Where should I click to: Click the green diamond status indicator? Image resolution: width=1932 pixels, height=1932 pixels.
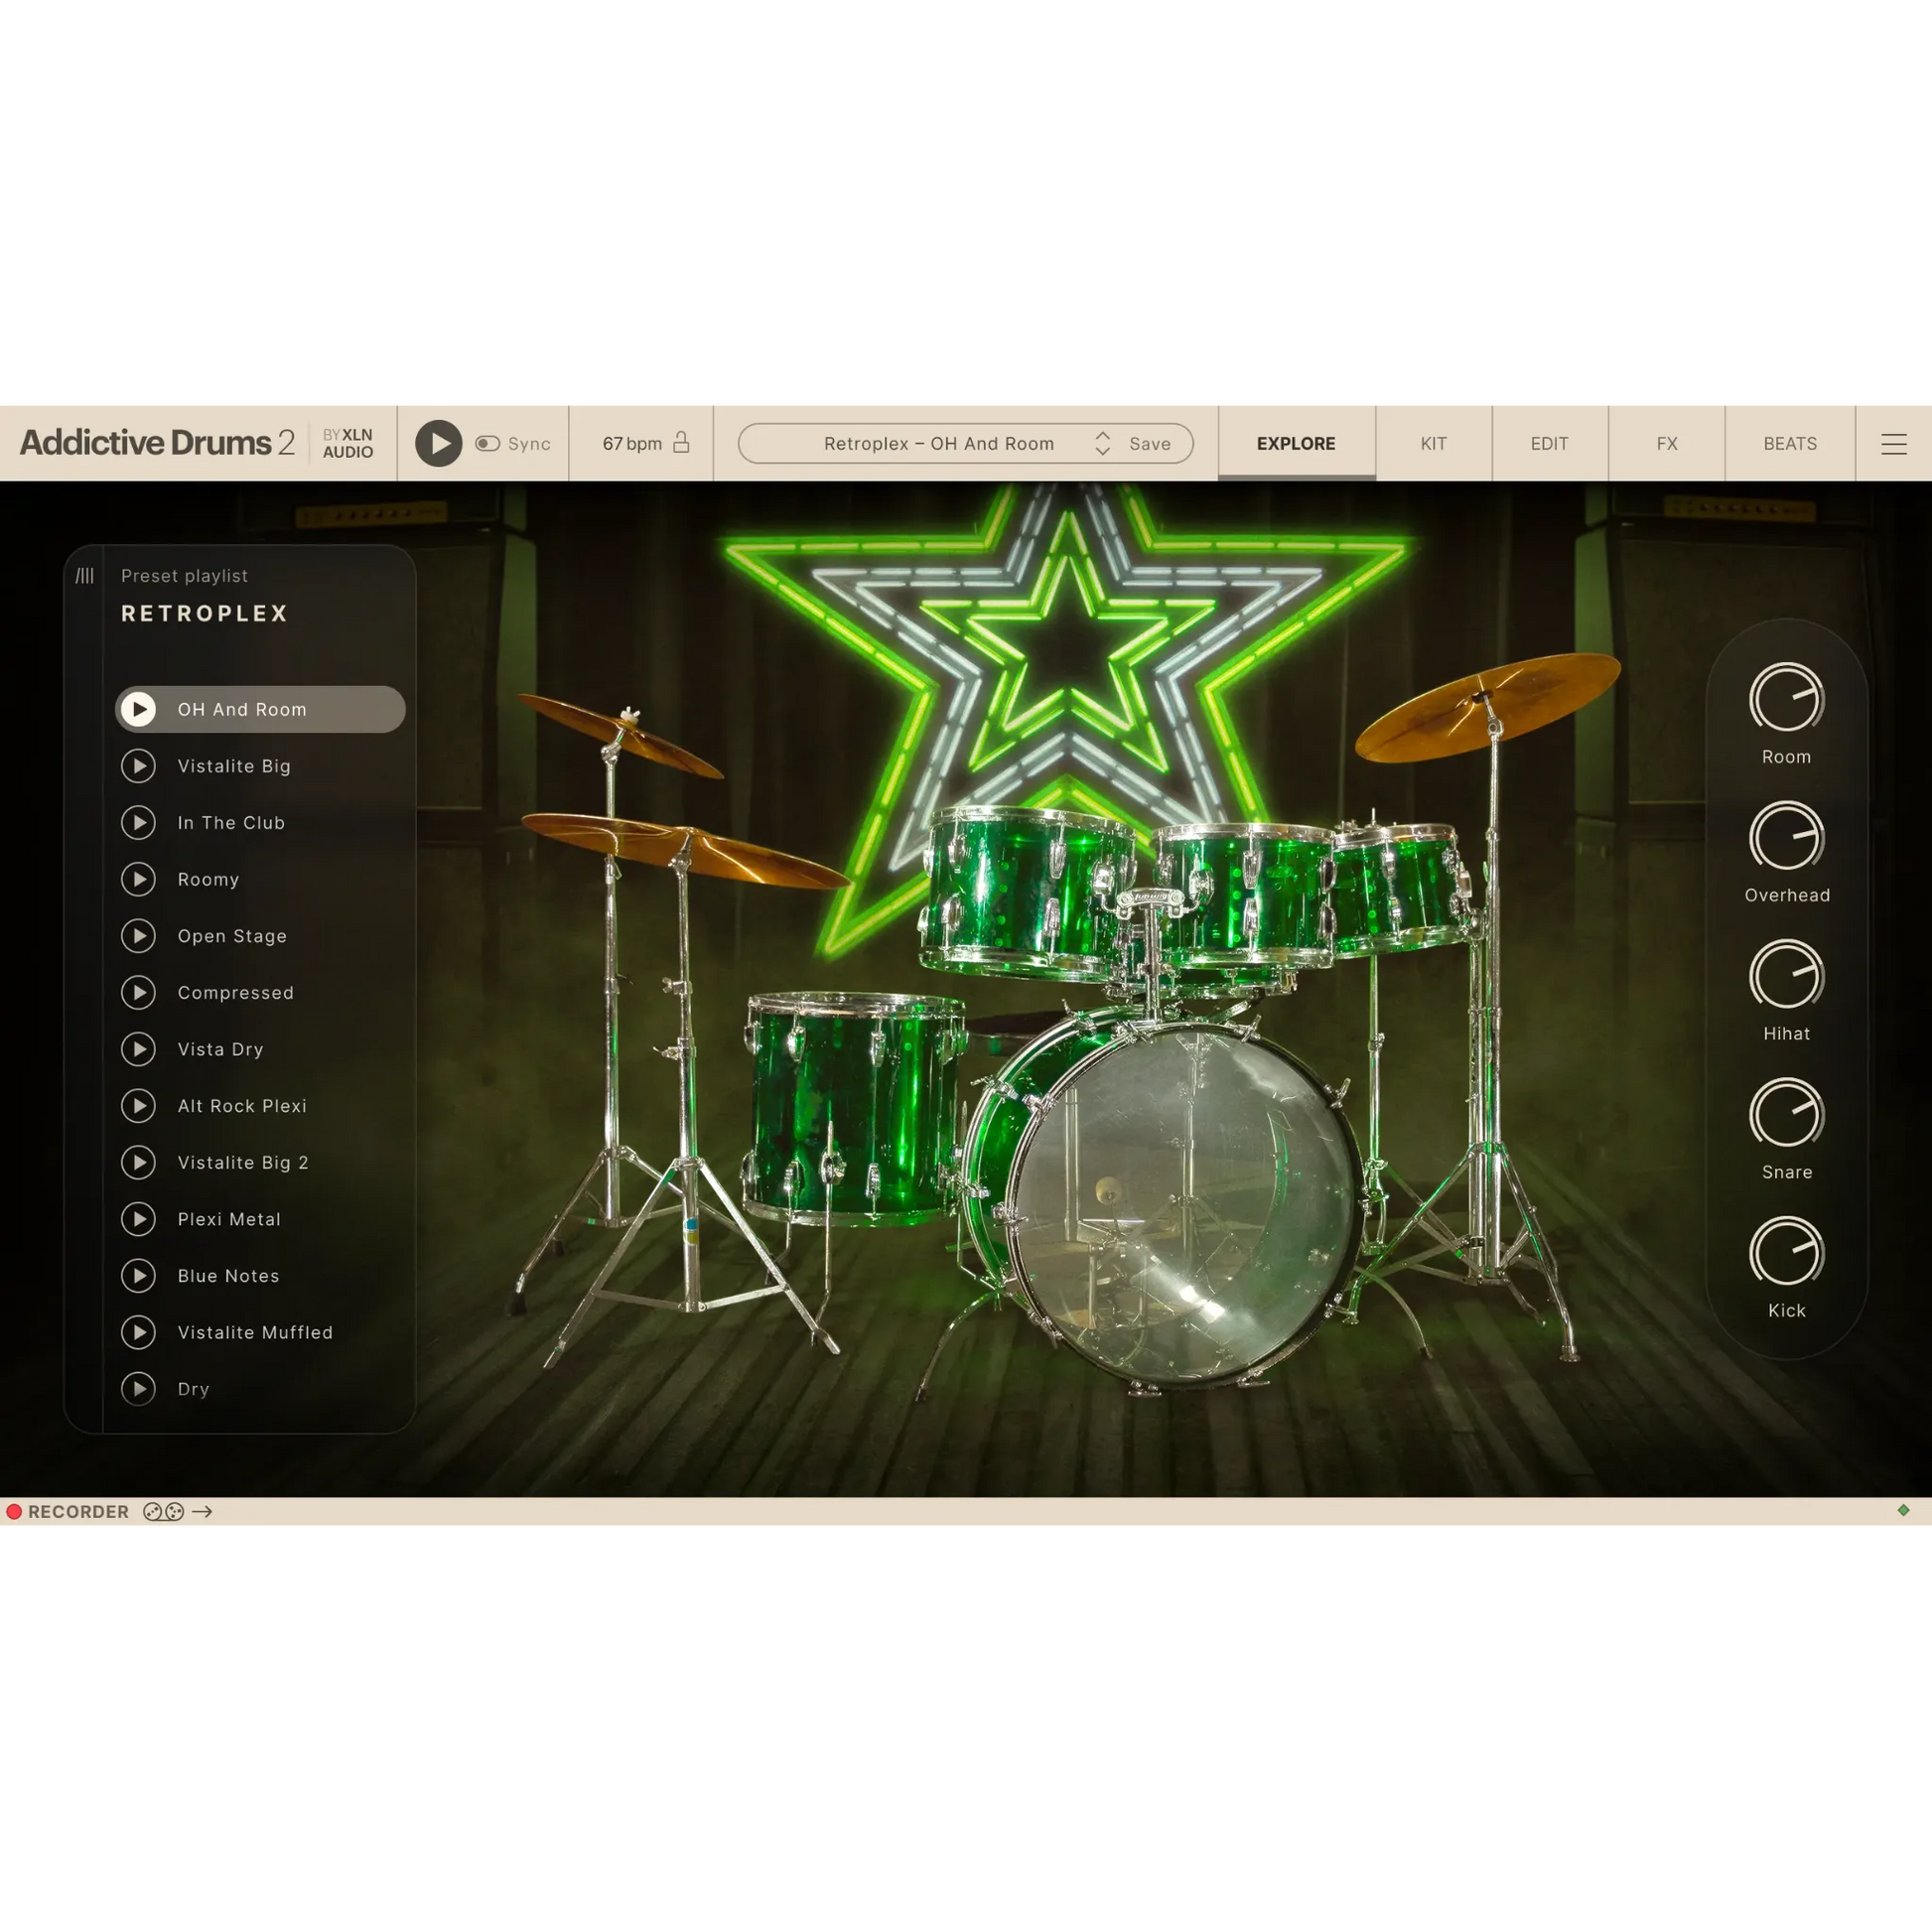[1903, 1510]
